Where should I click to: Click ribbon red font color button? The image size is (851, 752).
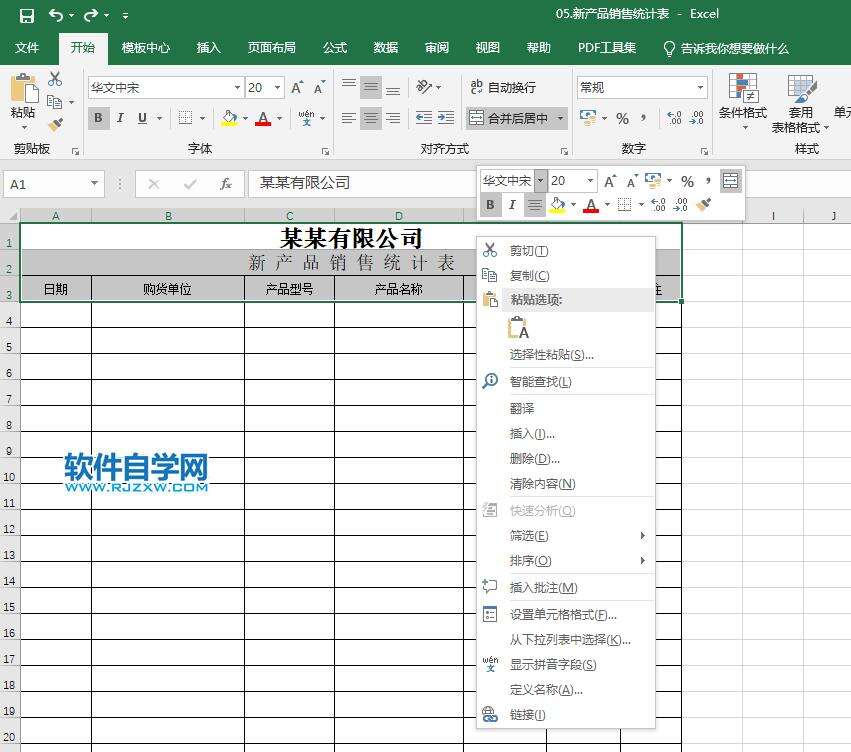click(x=263, y=118)
